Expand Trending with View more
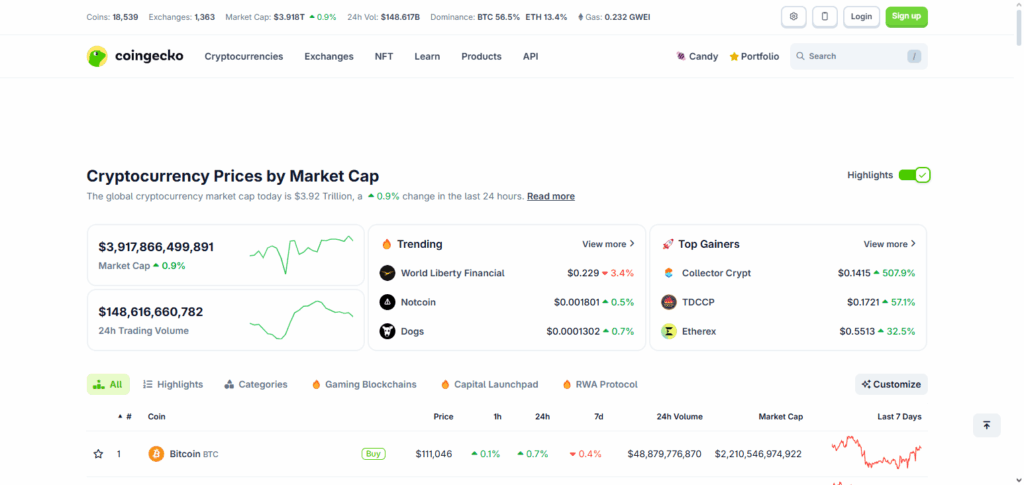The height and width of the screenshot is (485, 1024). [x=608, y=244]
